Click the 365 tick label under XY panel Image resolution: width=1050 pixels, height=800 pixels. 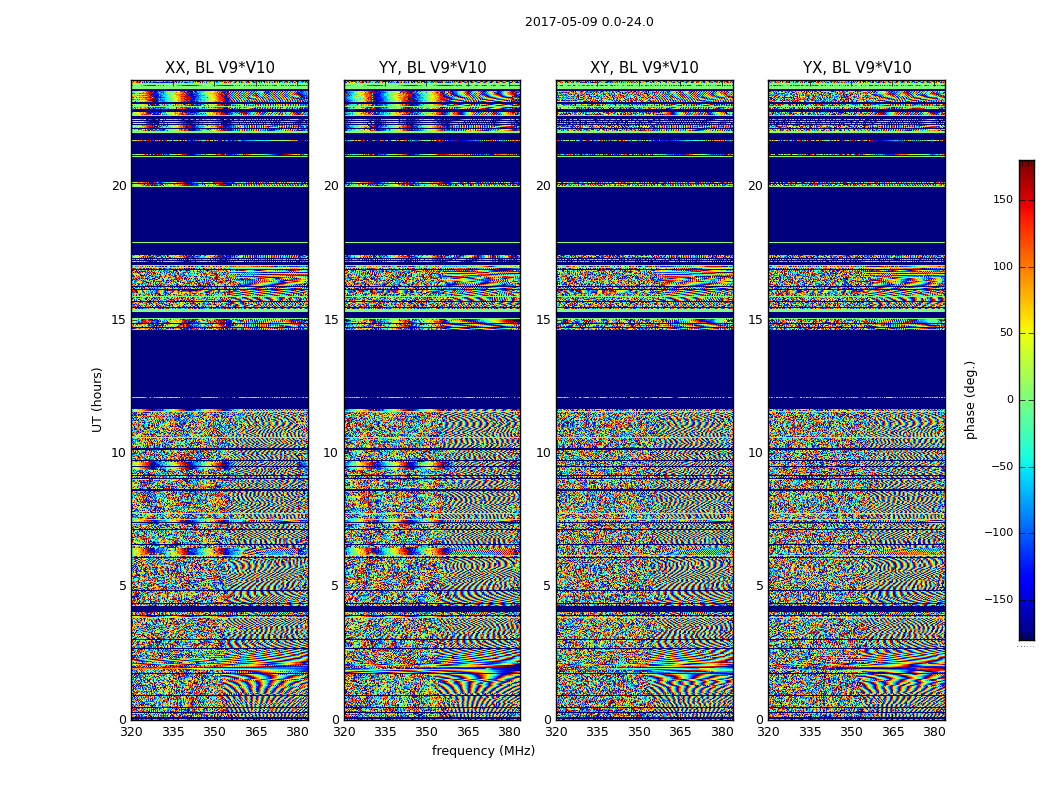[680, 732]
